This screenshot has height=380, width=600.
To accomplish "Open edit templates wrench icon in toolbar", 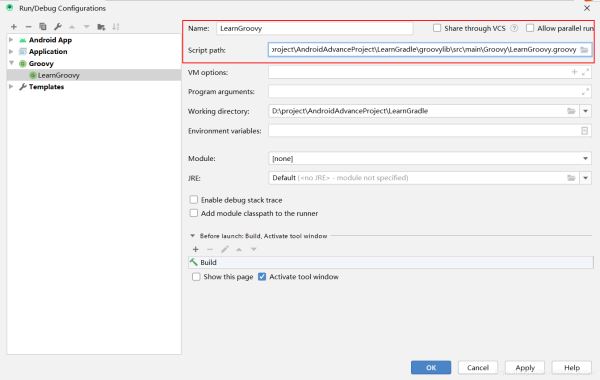I will point(58,27).
